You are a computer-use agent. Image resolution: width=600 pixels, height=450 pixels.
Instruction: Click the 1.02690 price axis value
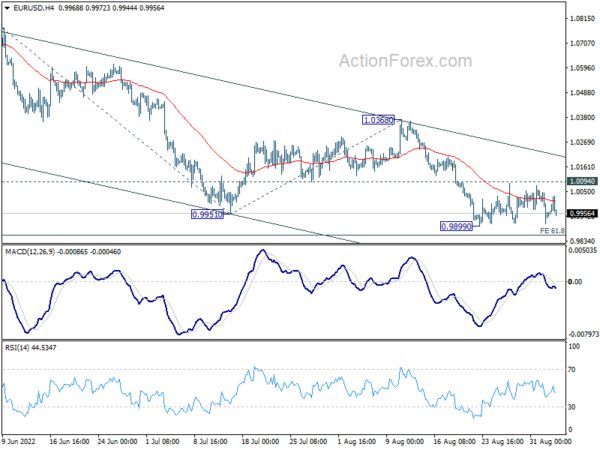click(582, 142)
